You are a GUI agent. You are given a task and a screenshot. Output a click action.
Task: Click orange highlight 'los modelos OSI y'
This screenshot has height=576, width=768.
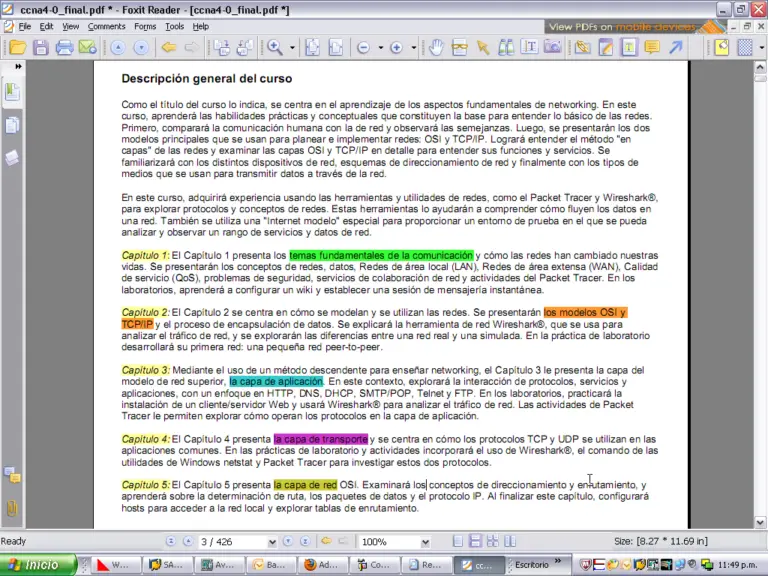click(x=585, y=312)
